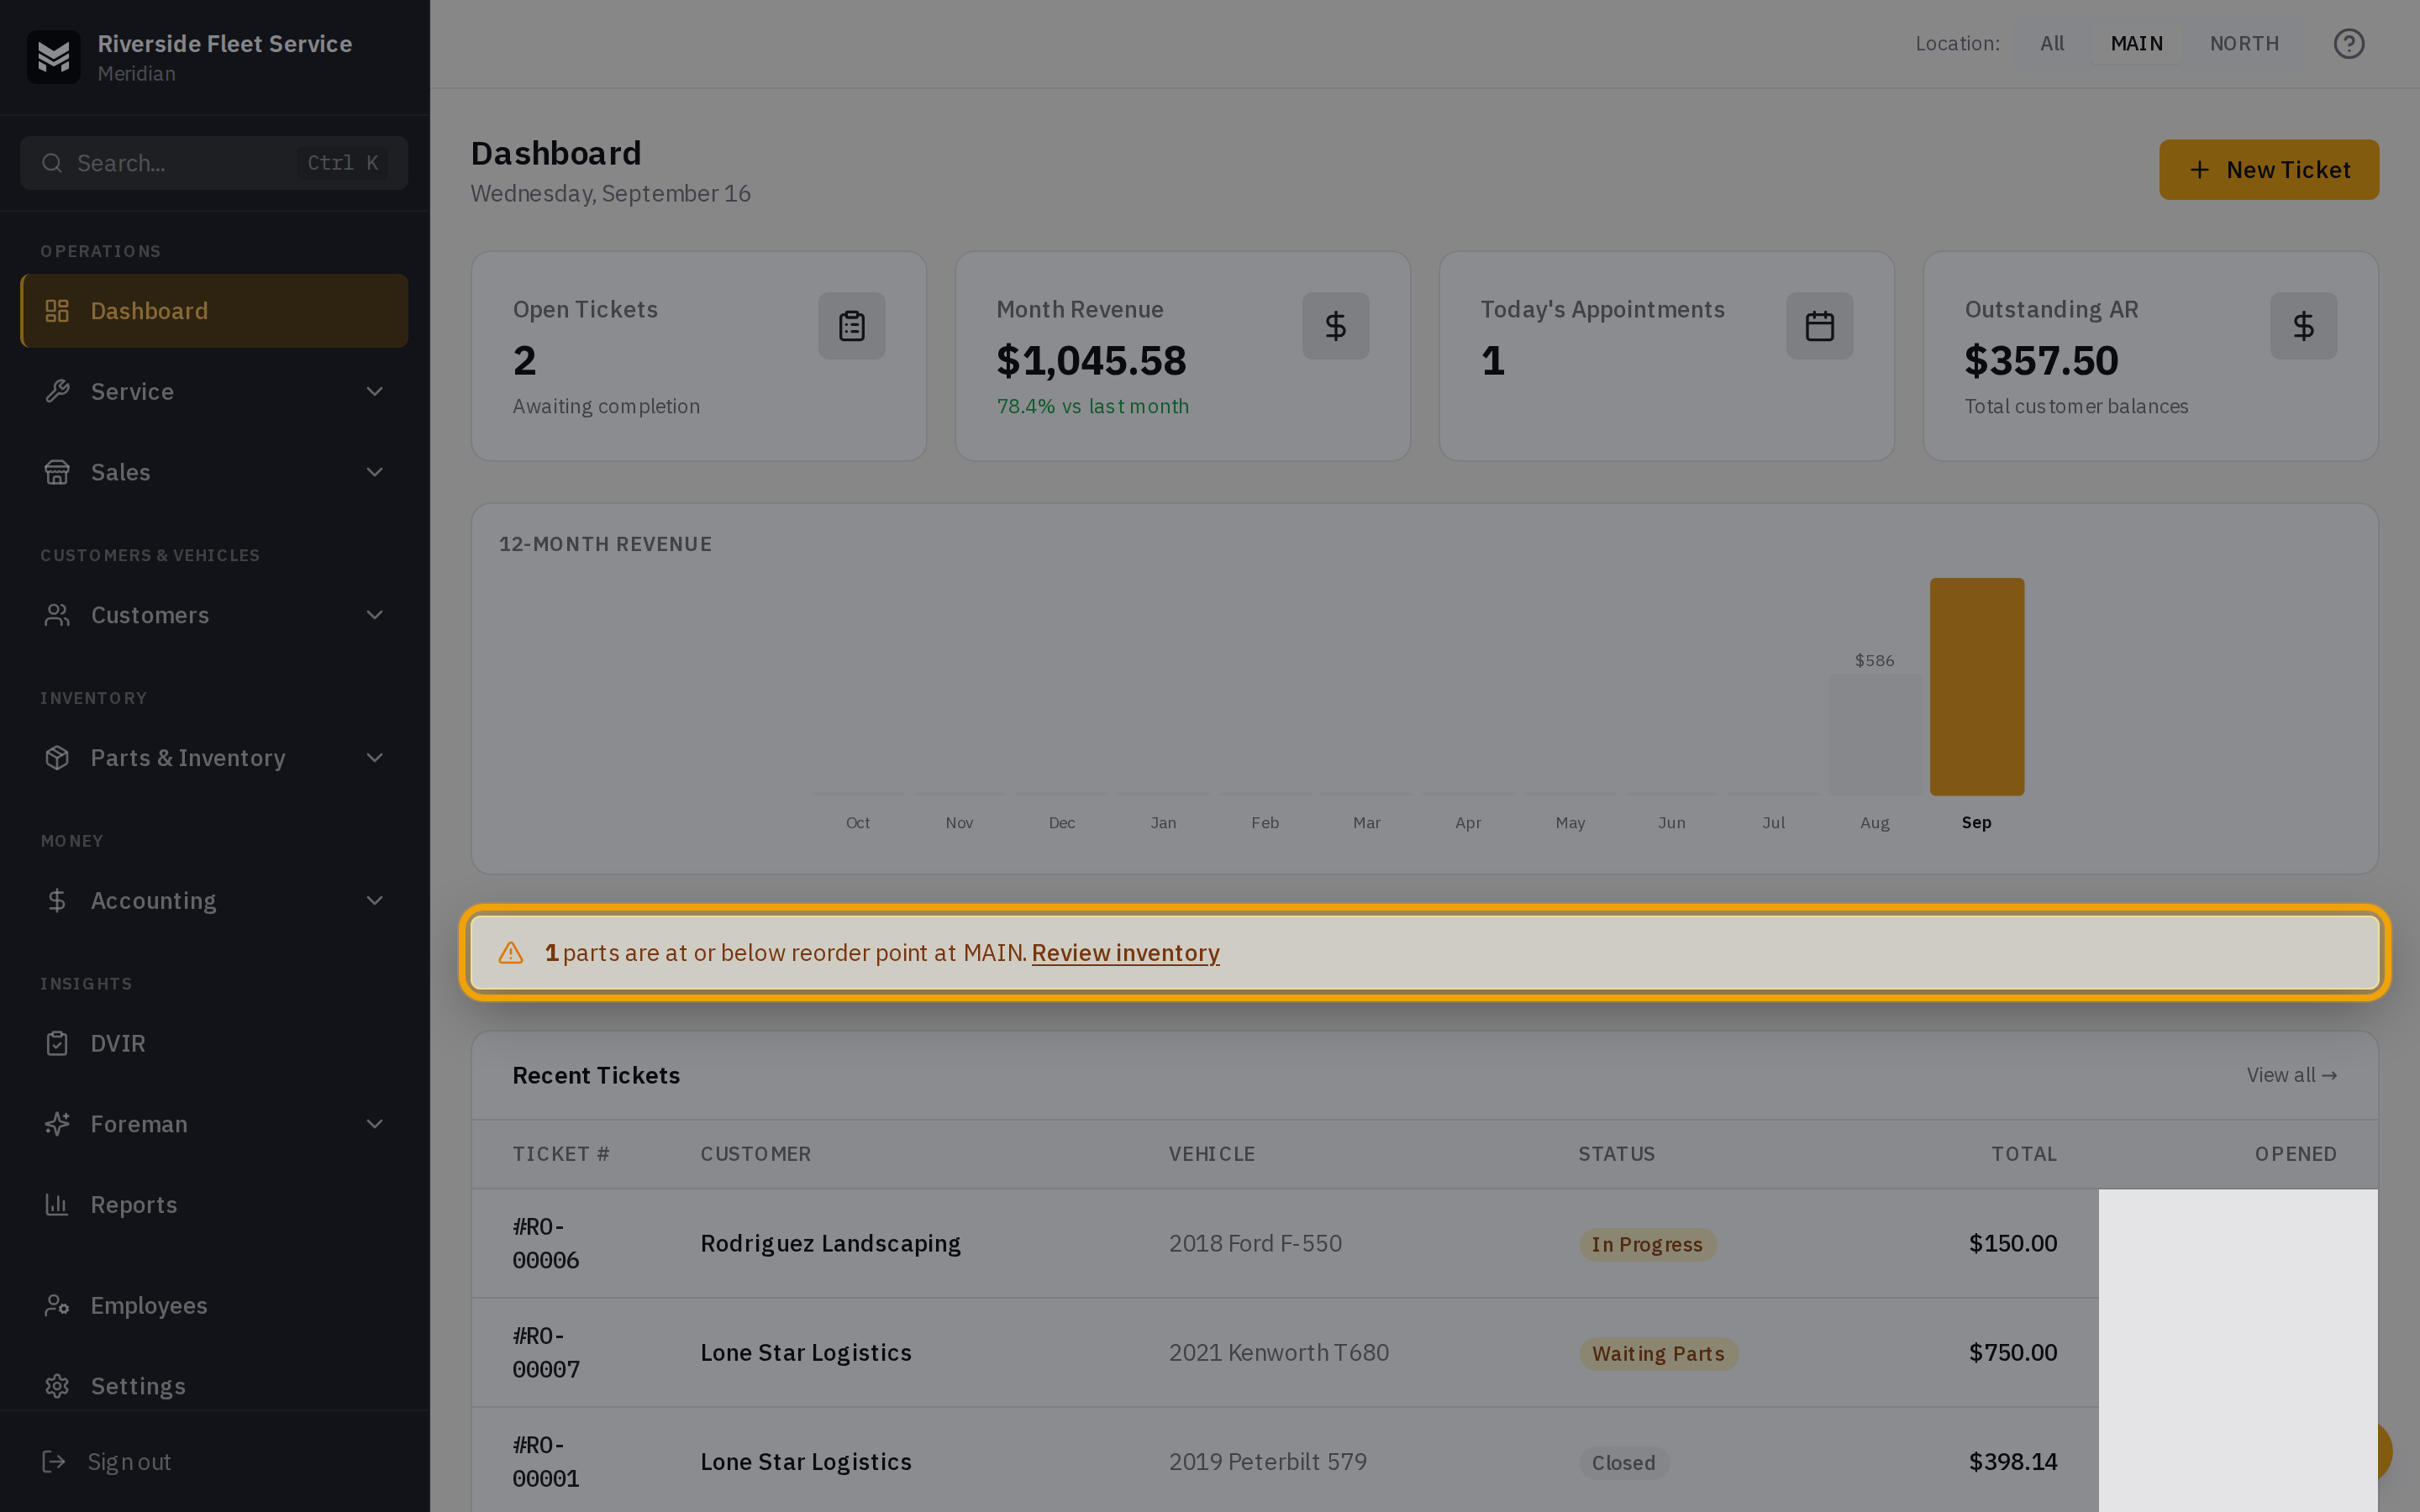Click the Sep revenue bar

point(1976,687)
